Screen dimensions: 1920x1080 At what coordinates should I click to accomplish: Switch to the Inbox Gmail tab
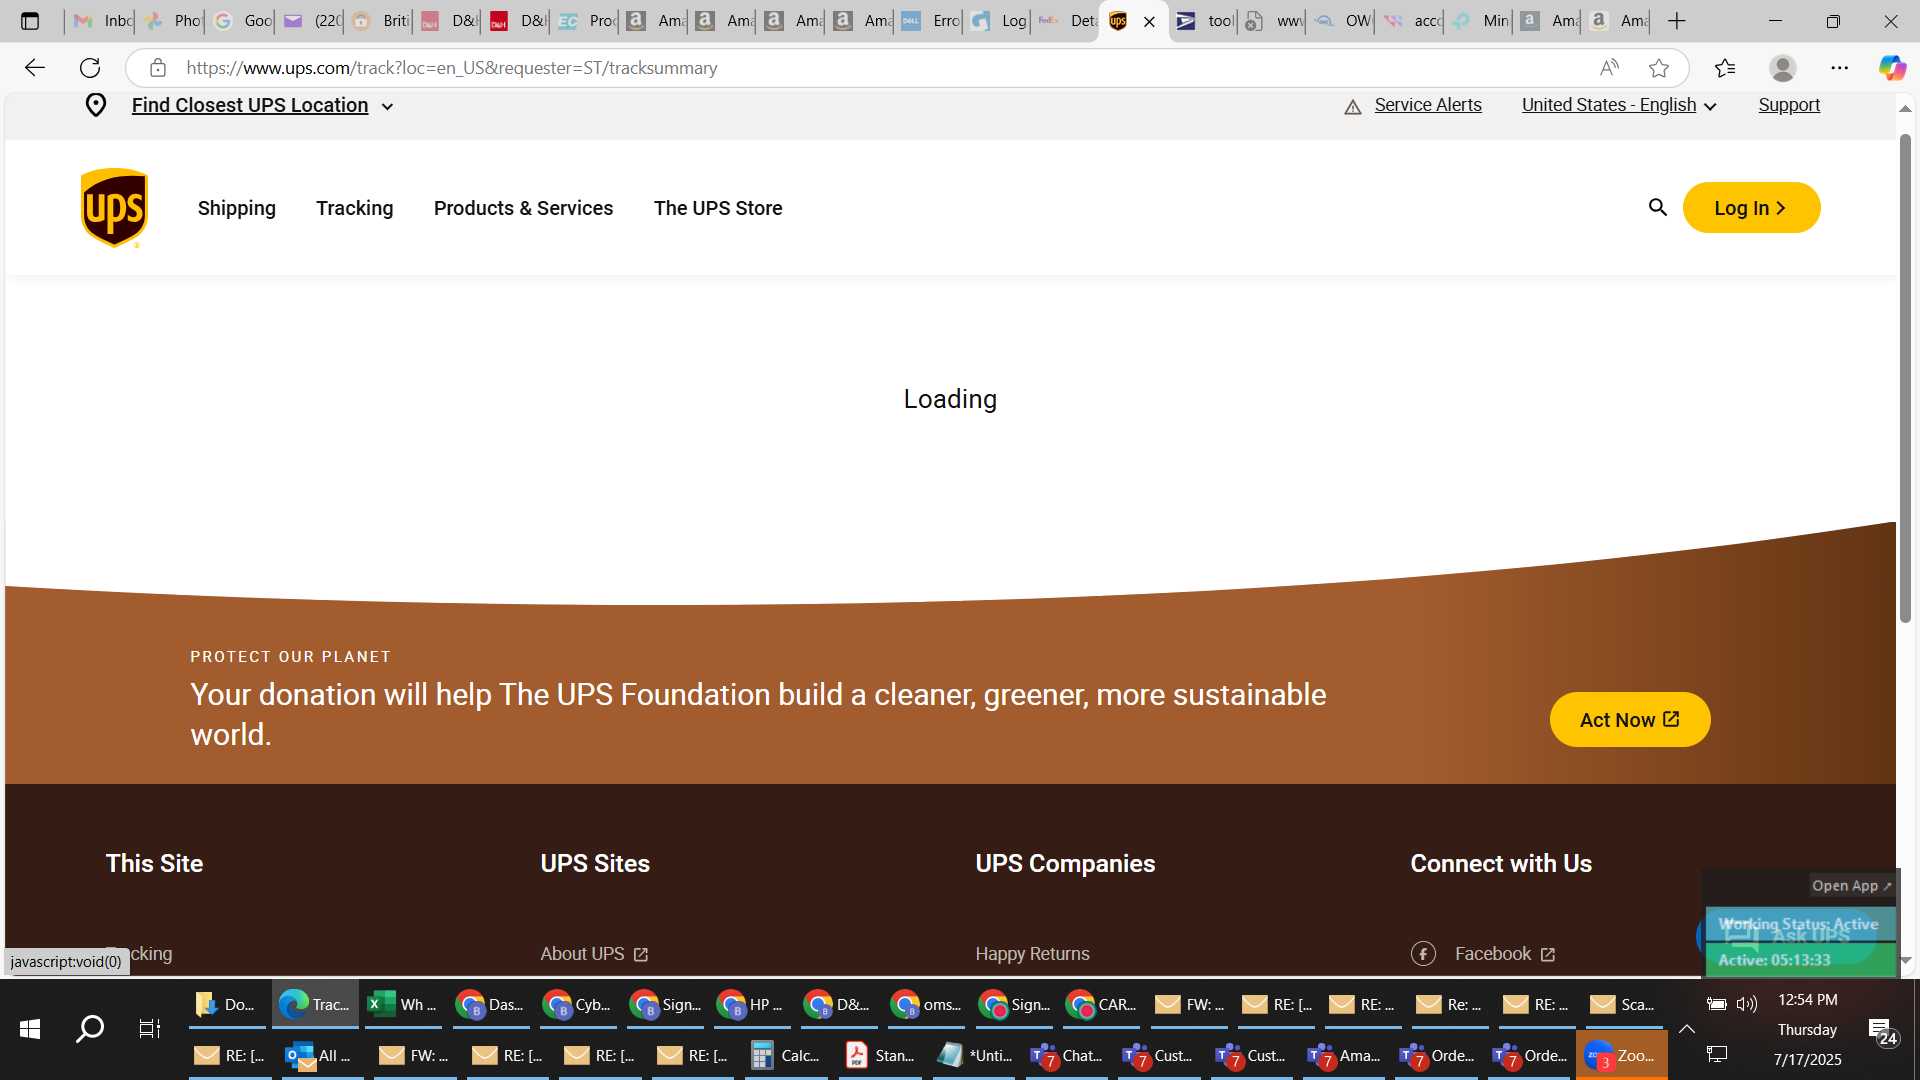click(x=102, y=21)
